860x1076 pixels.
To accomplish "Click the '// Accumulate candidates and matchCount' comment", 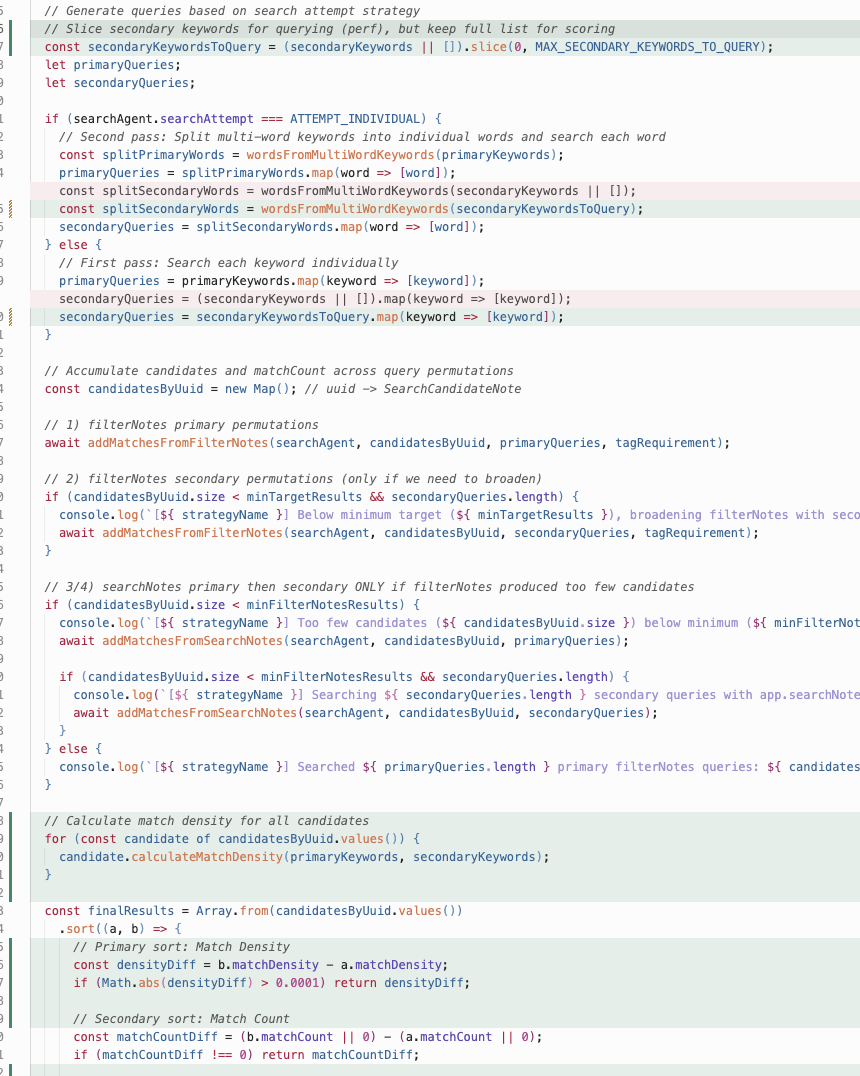I will [x=279, y=371].
